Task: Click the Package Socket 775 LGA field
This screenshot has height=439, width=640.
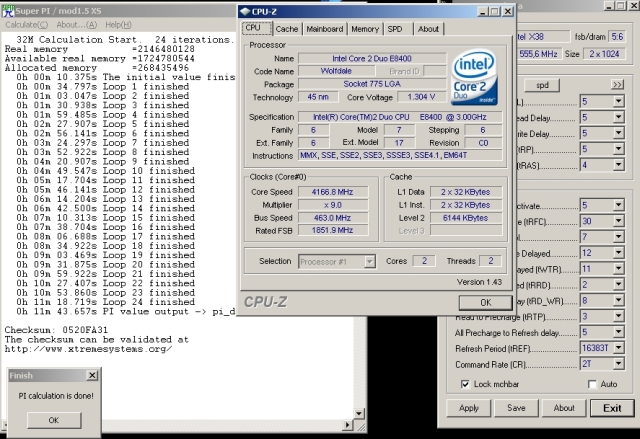Action: [x=372, y=84]
